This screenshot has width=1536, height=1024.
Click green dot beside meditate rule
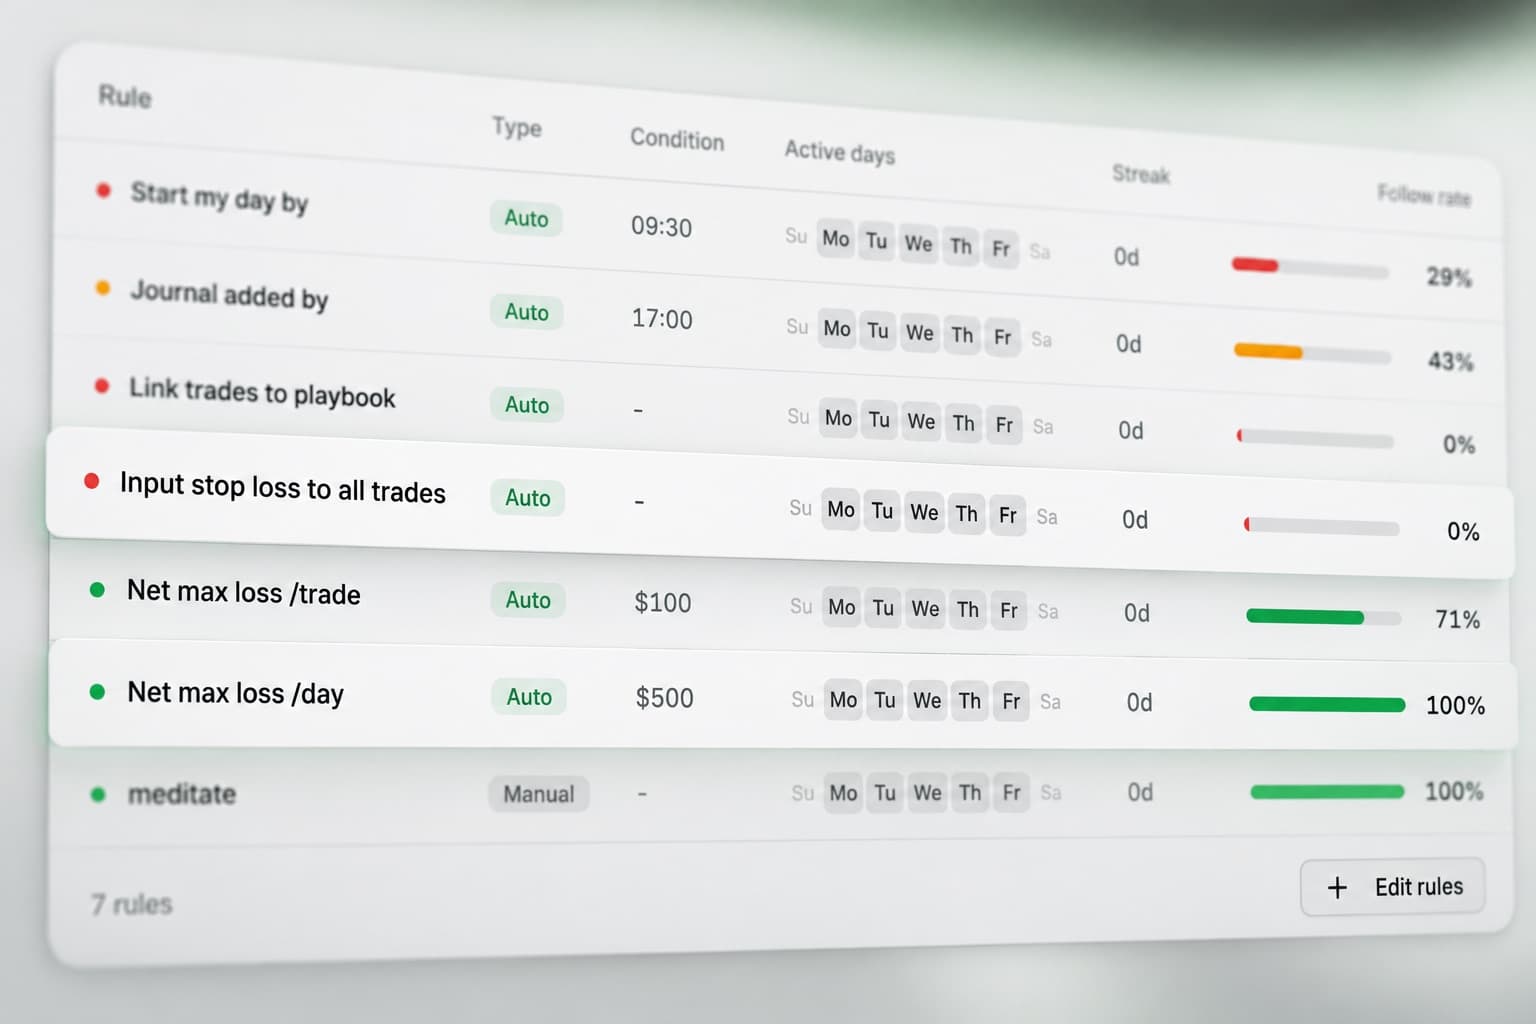click(98, 795)
